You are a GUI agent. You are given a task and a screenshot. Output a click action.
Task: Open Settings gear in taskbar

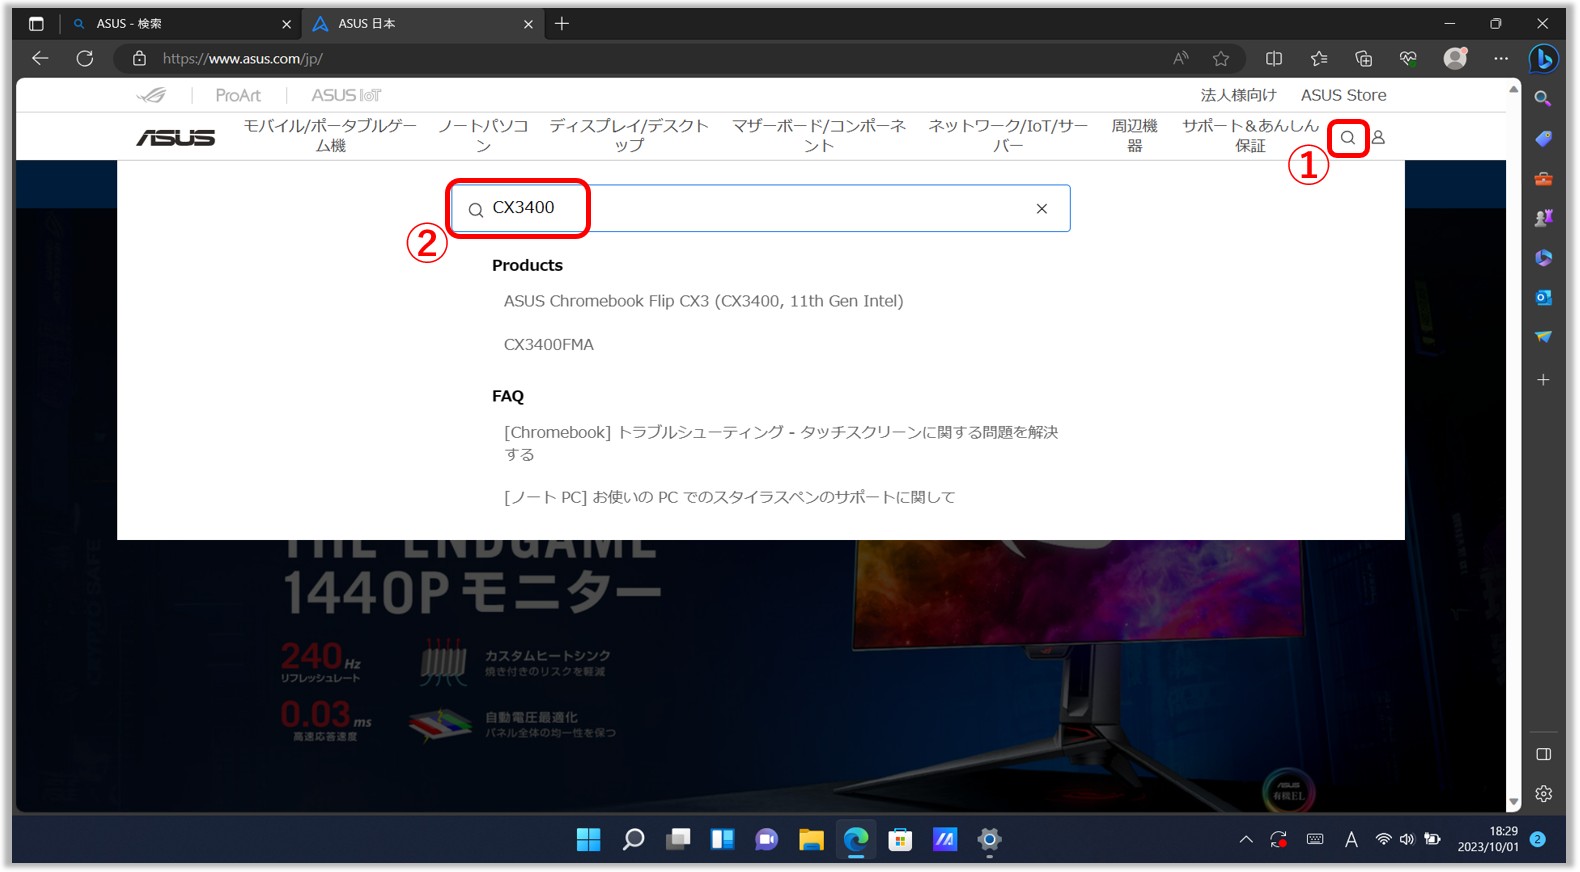click(989, 839)
